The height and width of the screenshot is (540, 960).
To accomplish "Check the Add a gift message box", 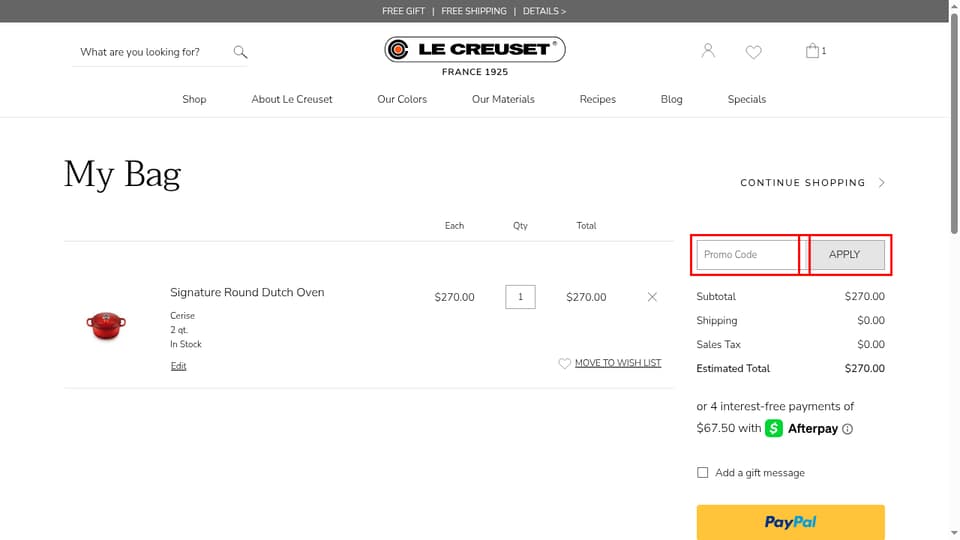I will [x=702, y=473].
